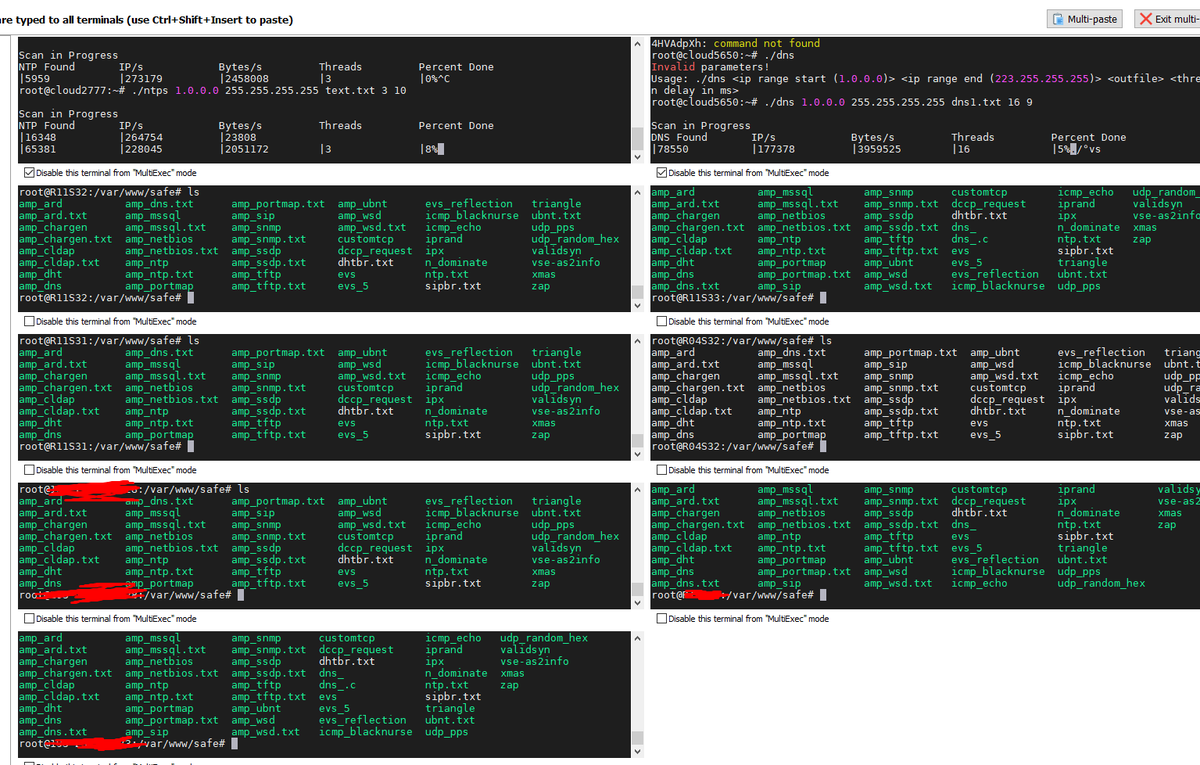Click scroll-down arrow of R11S31 terminal
Viewport: 1200px width, 765px height.
(640, 454)
